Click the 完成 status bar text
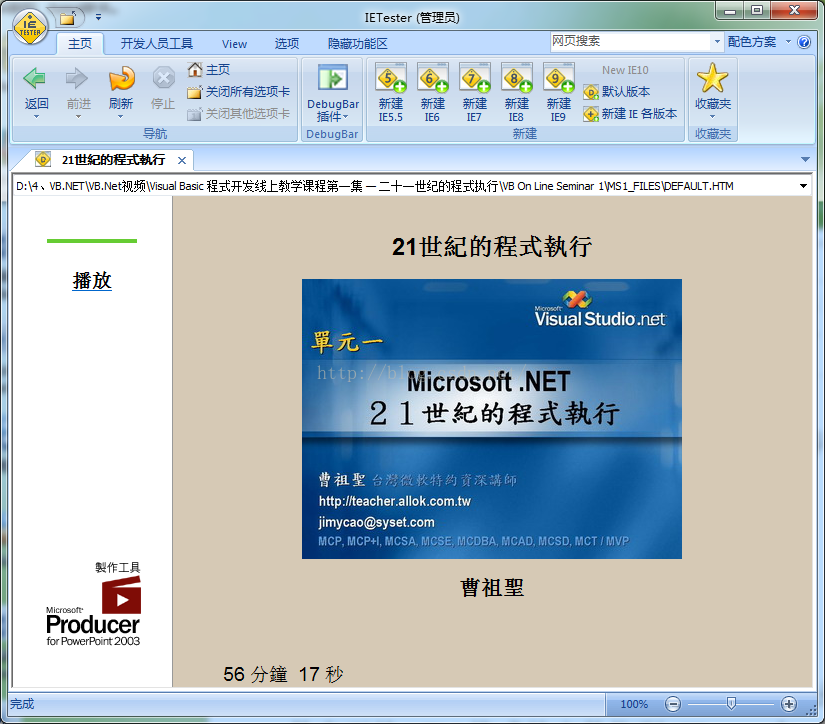Screen dimensions: 825x724 [x=22, y=704]
